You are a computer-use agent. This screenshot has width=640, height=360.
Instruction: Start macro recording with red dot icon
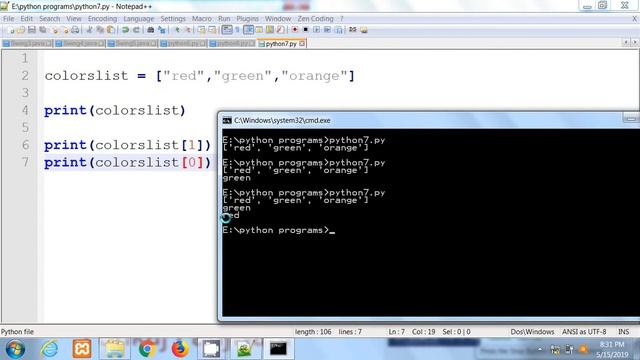[295, 30]
